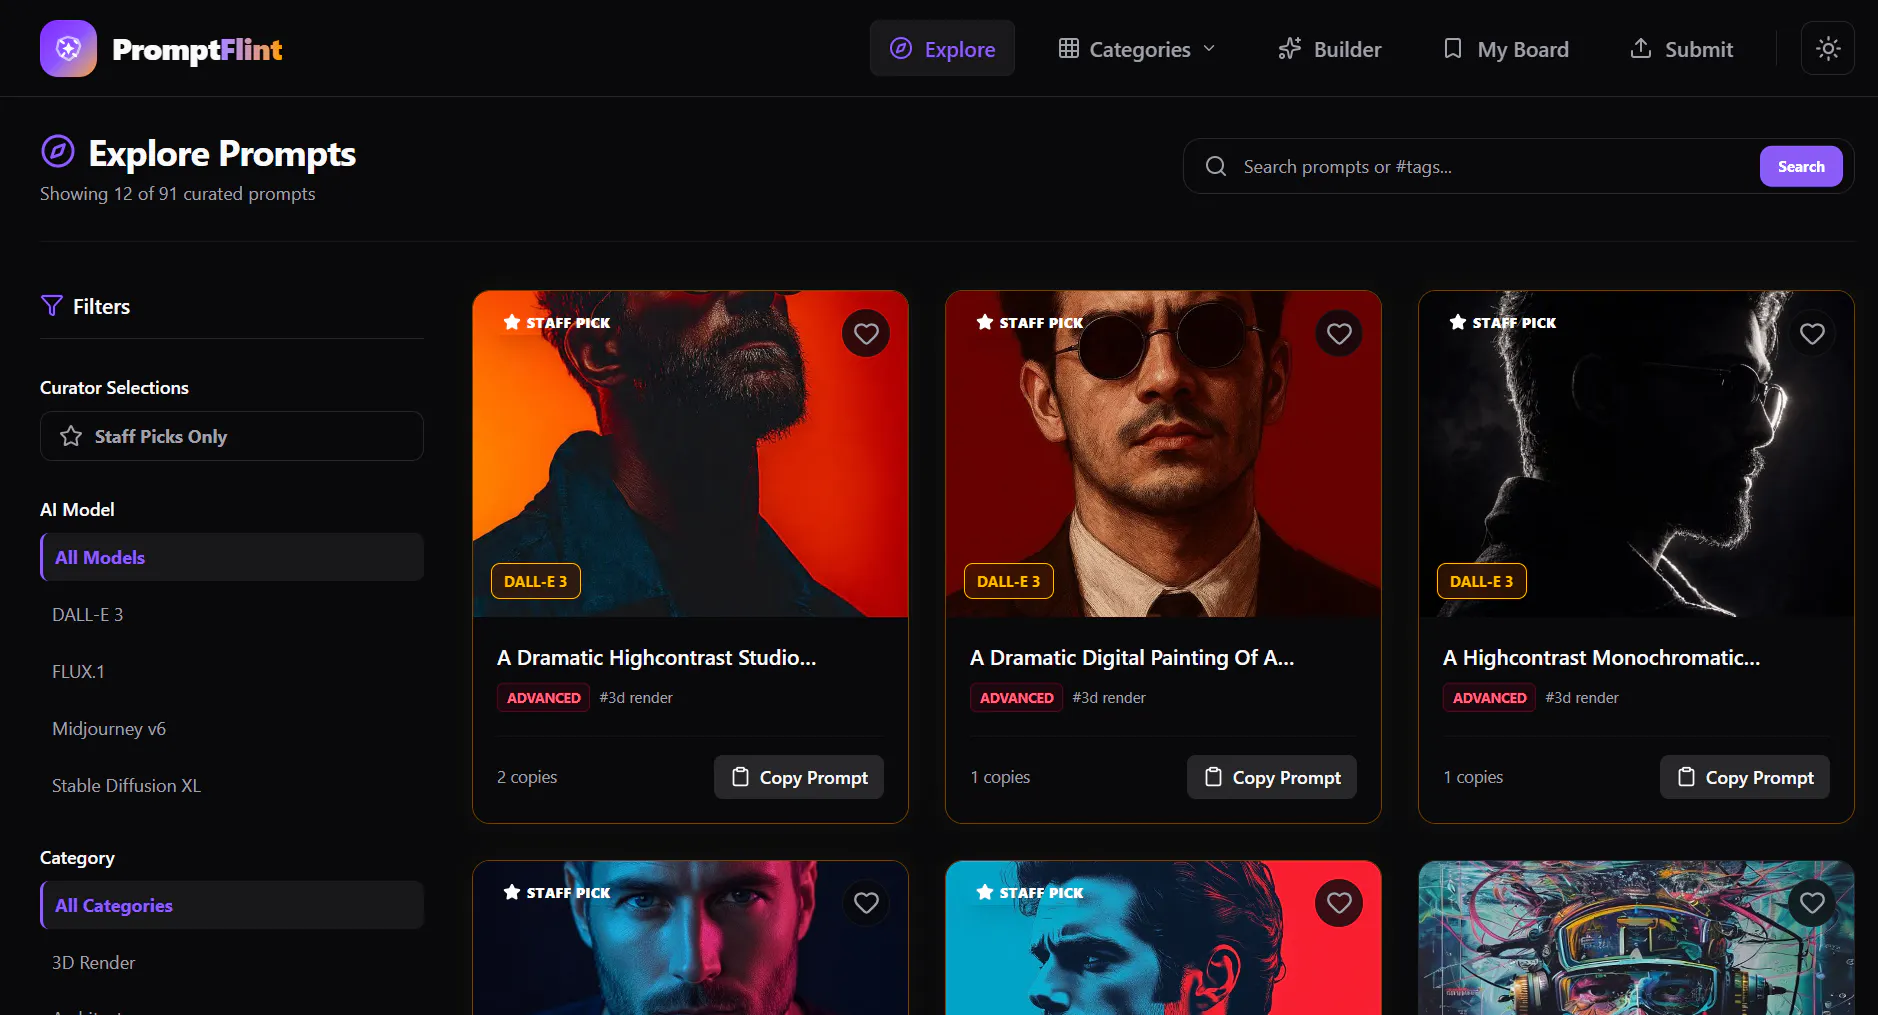The image size is (1878, 1015).
Task: Open A Highcontrast Monochromatic title
Action: click(x=1601, y=657)
